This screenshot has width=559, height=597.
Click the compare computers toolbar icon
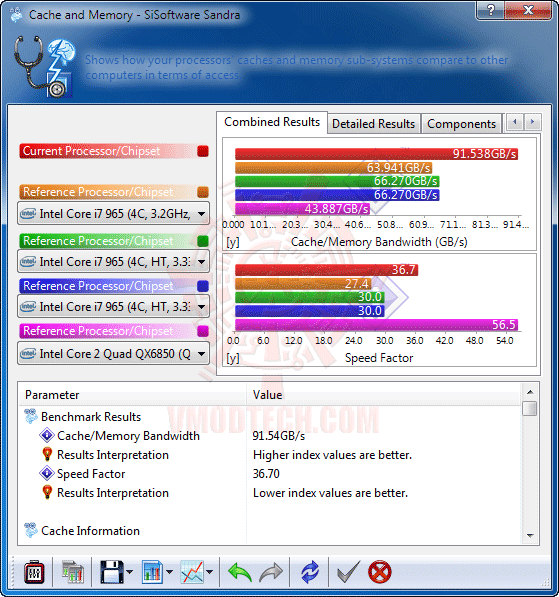pos(72,572)
